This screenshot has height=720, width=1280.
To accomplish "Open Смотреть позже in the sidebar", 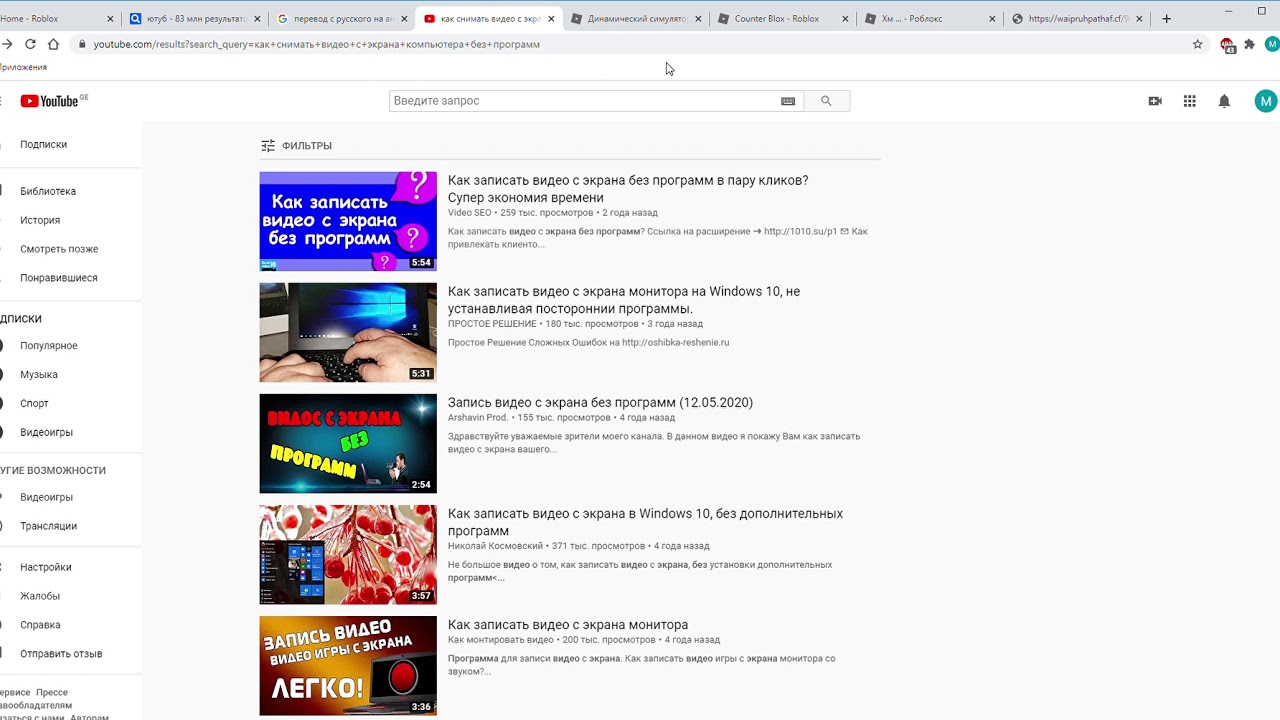I will coord(59,249).
